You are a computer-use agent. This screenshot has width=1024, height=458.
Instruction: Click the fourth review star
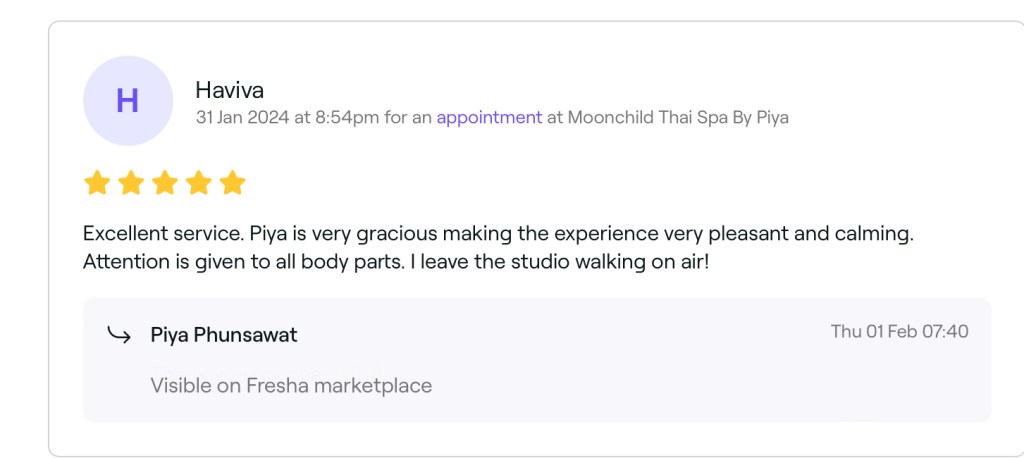pos(198,183)
